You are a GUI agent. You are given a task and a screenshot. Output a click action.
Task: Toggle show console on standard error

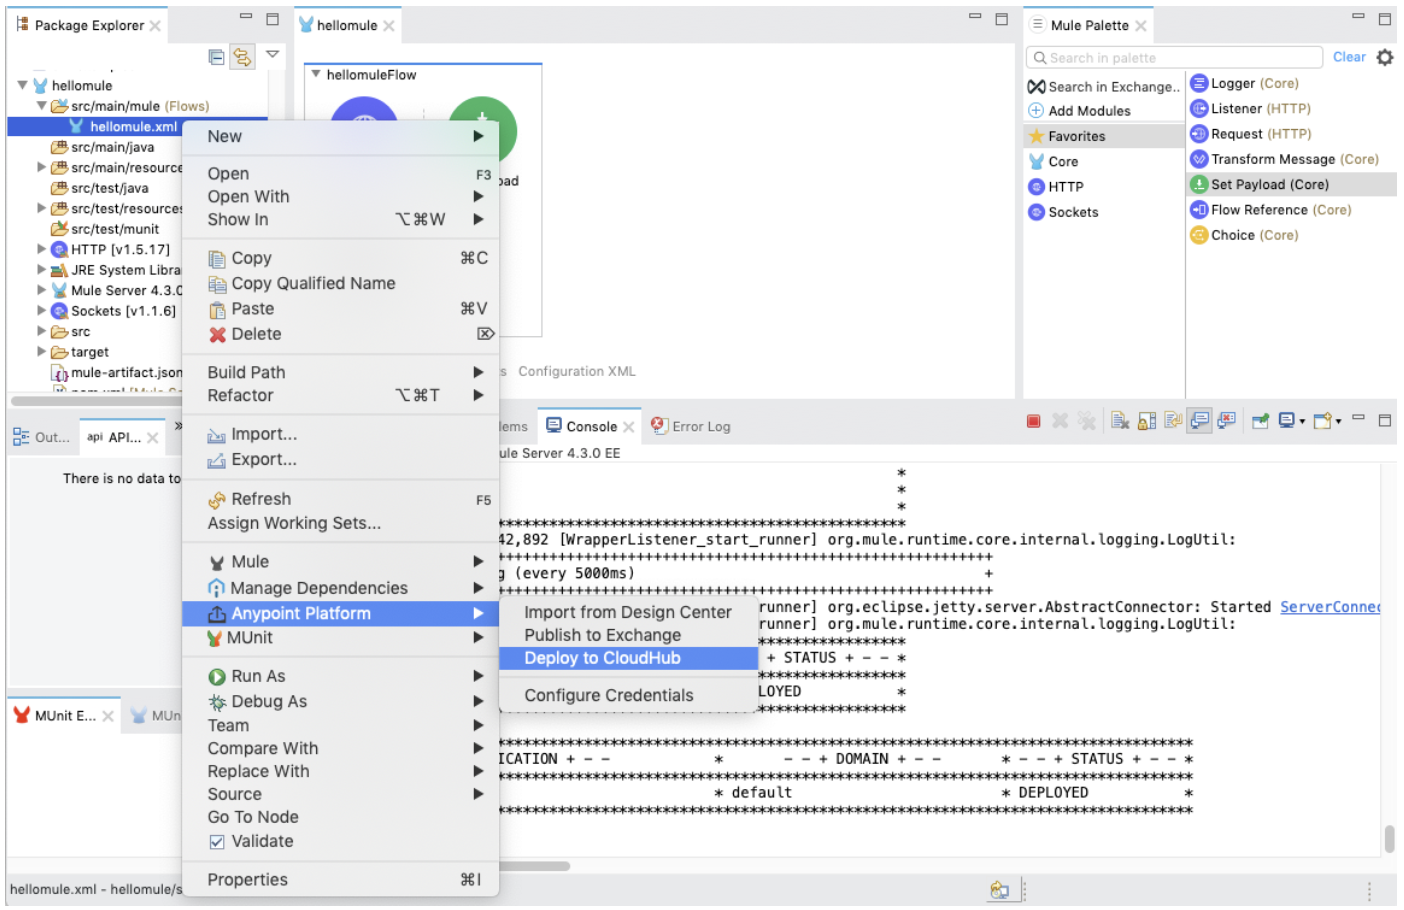click(x=1227, y=420)
